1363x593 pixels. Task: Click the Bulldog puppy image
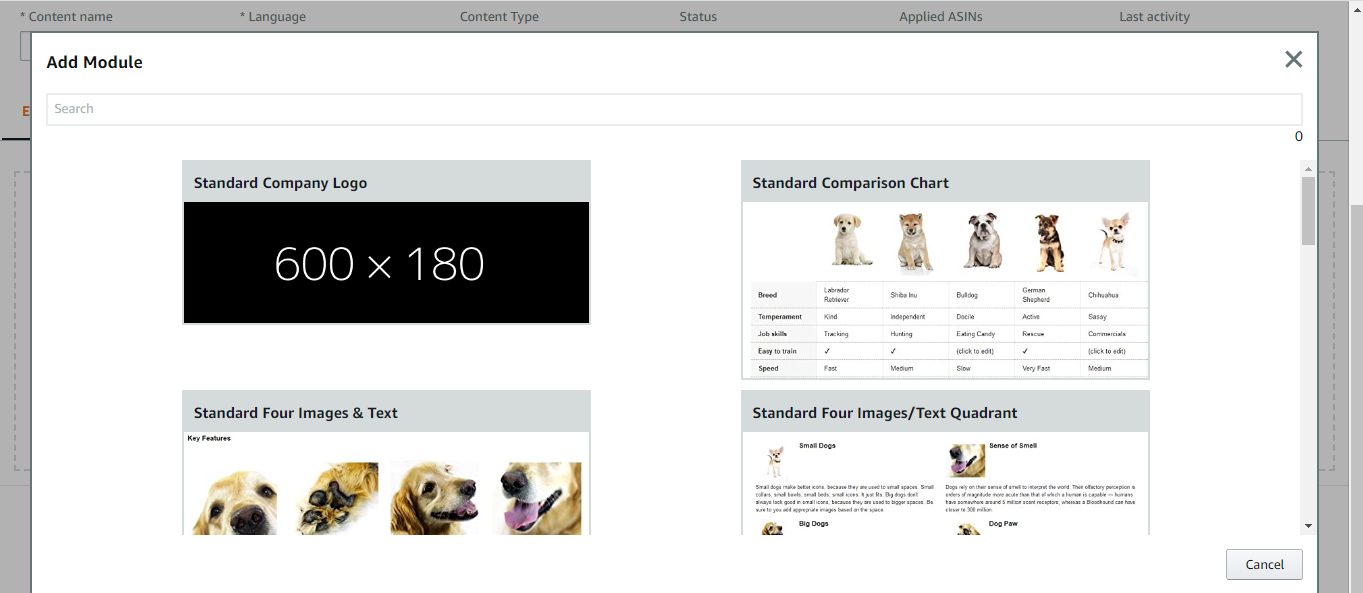pyautogui.click(x=982, y=242)
